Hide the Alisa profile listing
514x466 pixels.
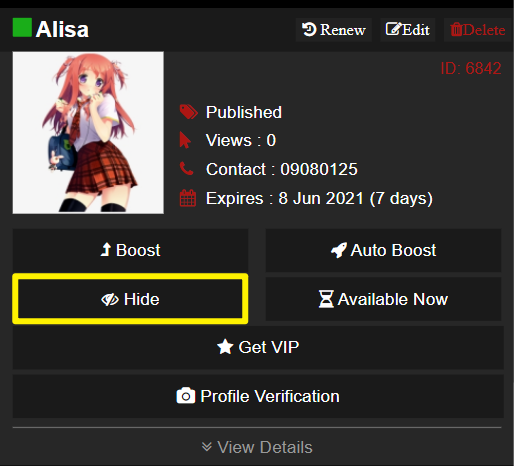point(130,299)
